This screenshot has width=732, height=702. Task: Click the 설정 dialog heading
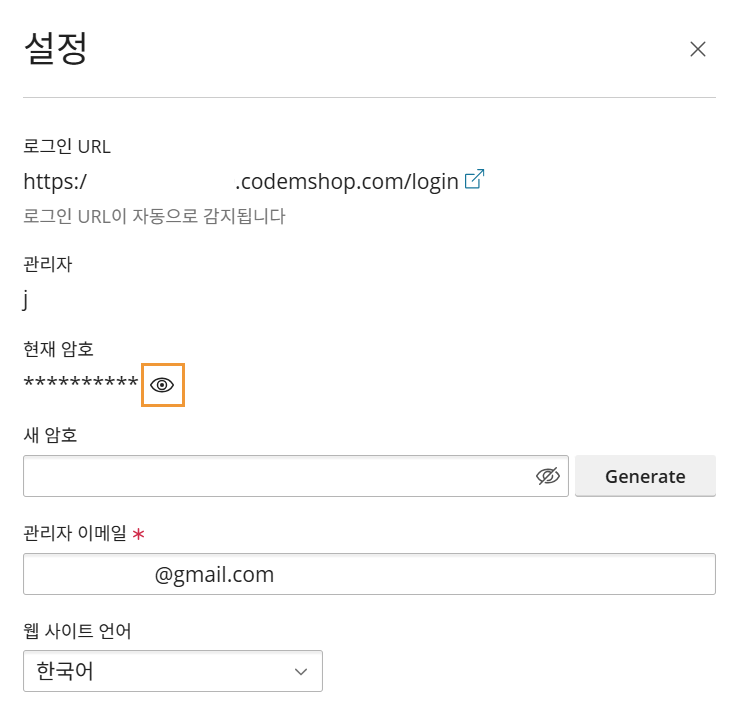(x=55, y=48)
